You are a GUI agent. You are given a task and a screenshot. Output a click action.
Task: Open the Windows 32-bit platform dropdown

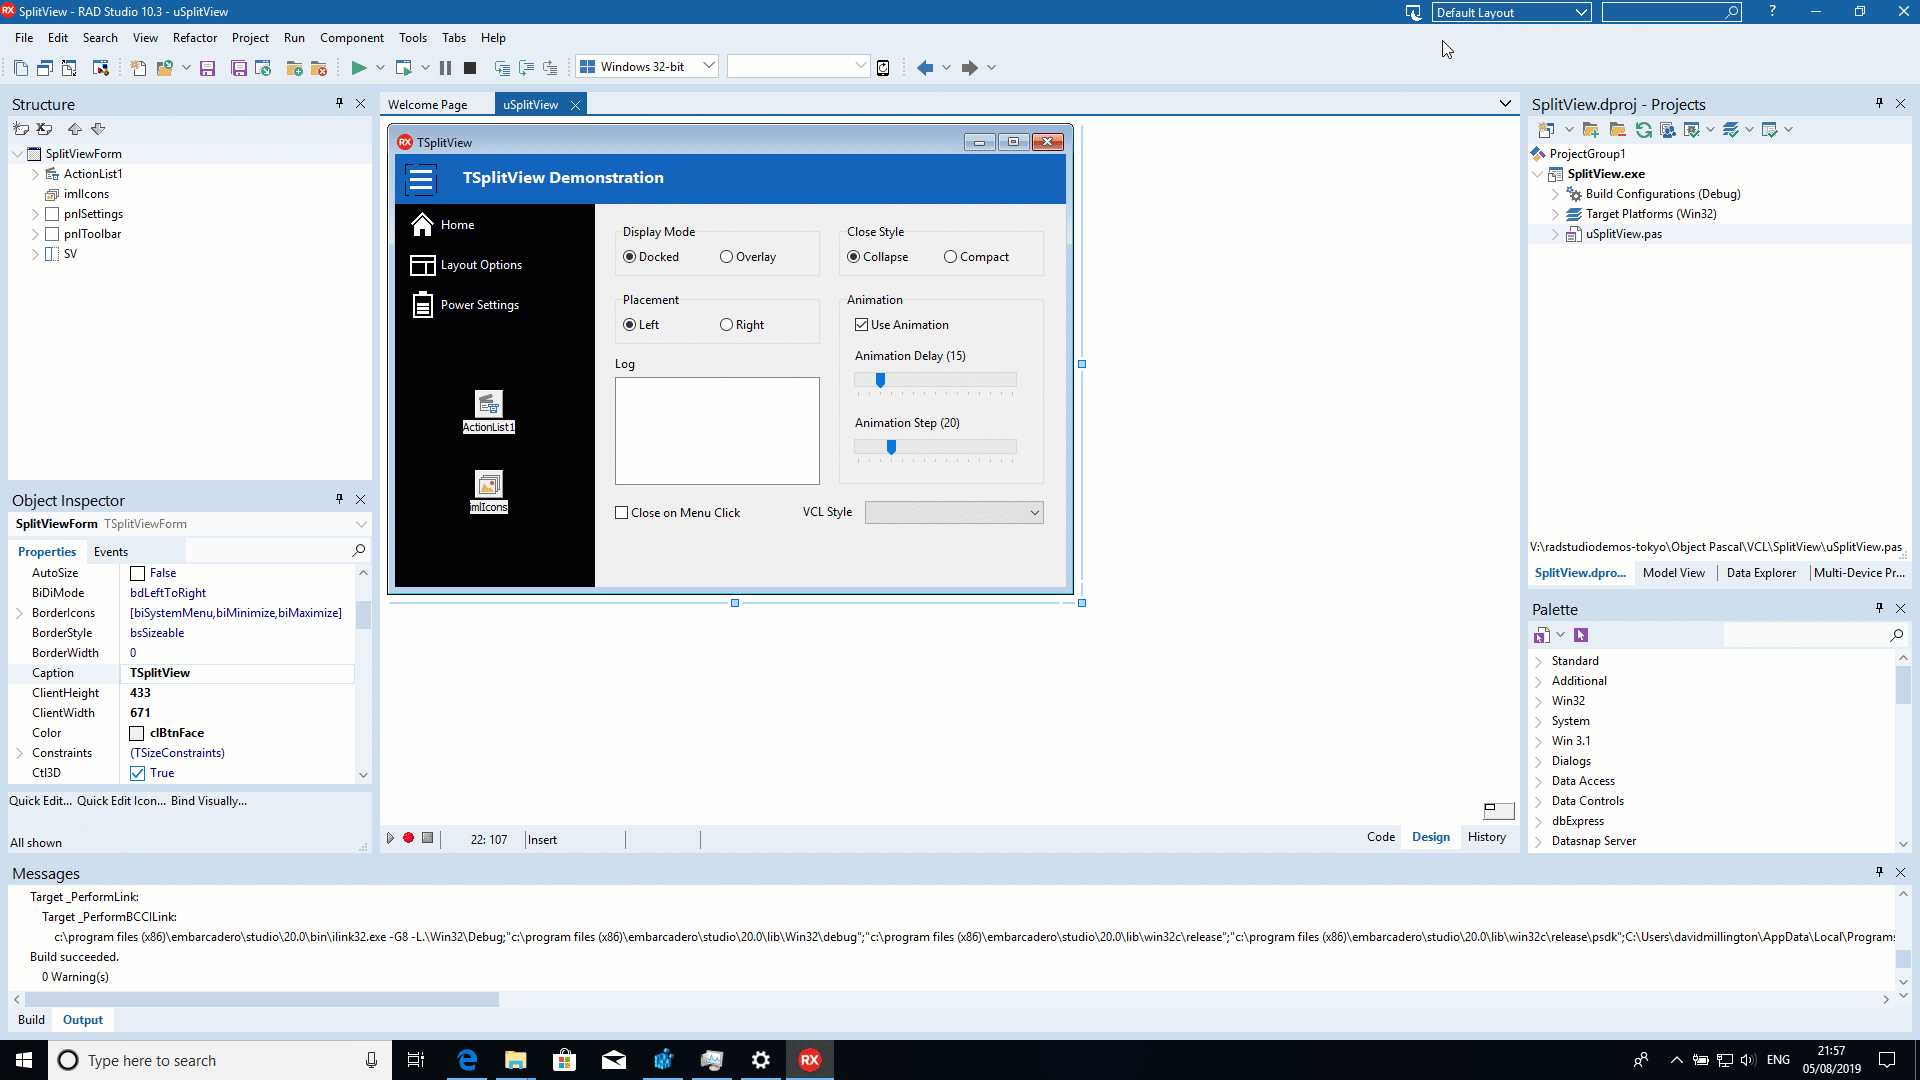pos(709,67)
